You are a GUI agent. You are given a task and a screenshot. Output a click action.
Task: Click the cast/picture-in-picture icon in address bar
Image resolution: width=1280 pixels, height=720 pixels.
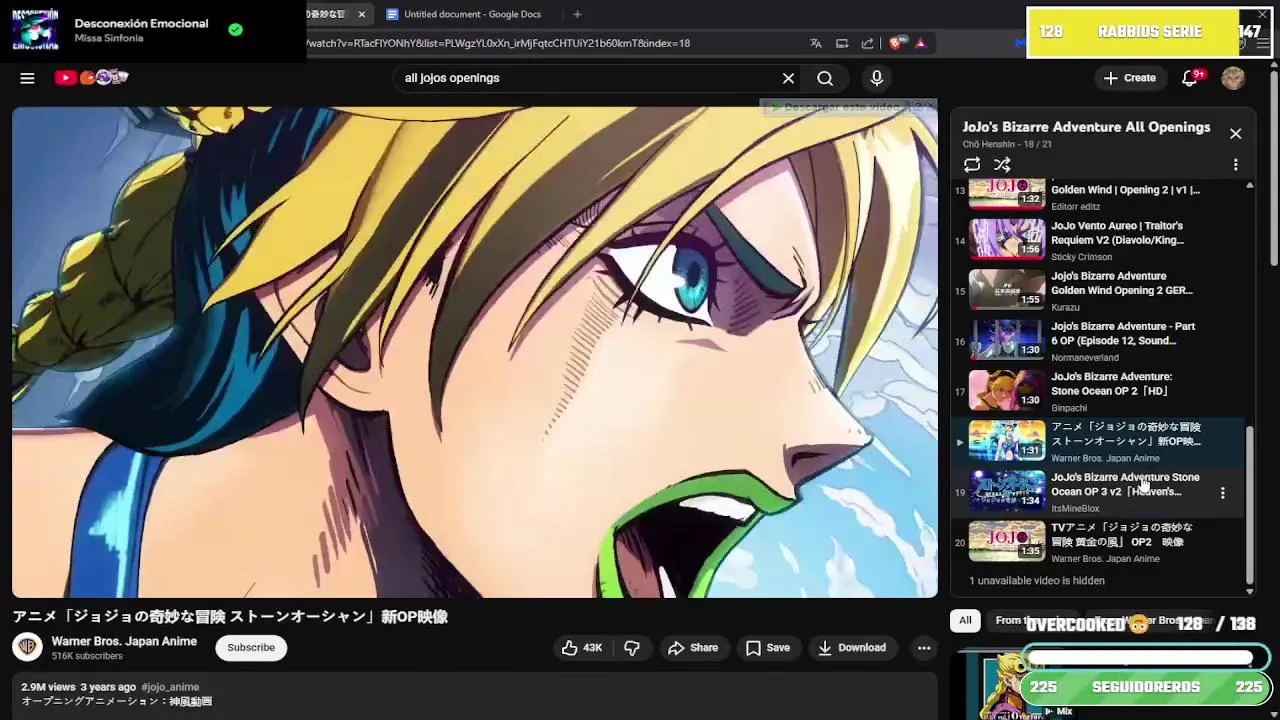point(842,43)
